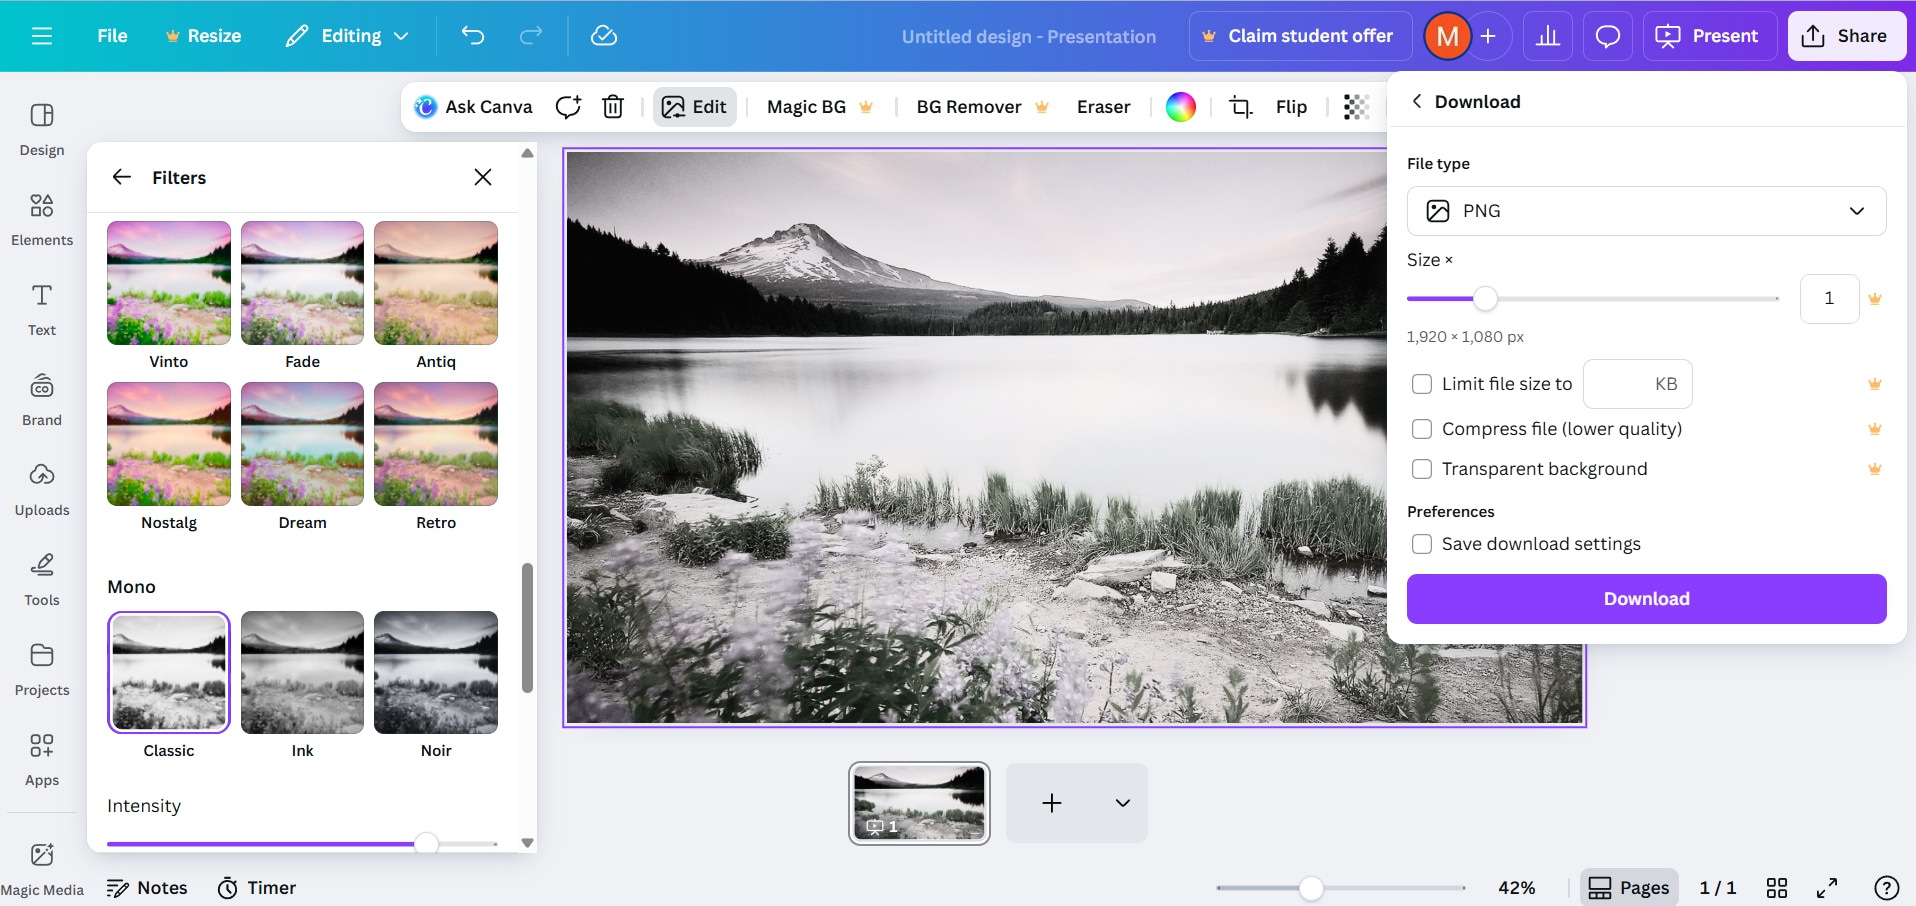Adjust the filter Intensity slider
1916x906 pixels.
point(426,843)
